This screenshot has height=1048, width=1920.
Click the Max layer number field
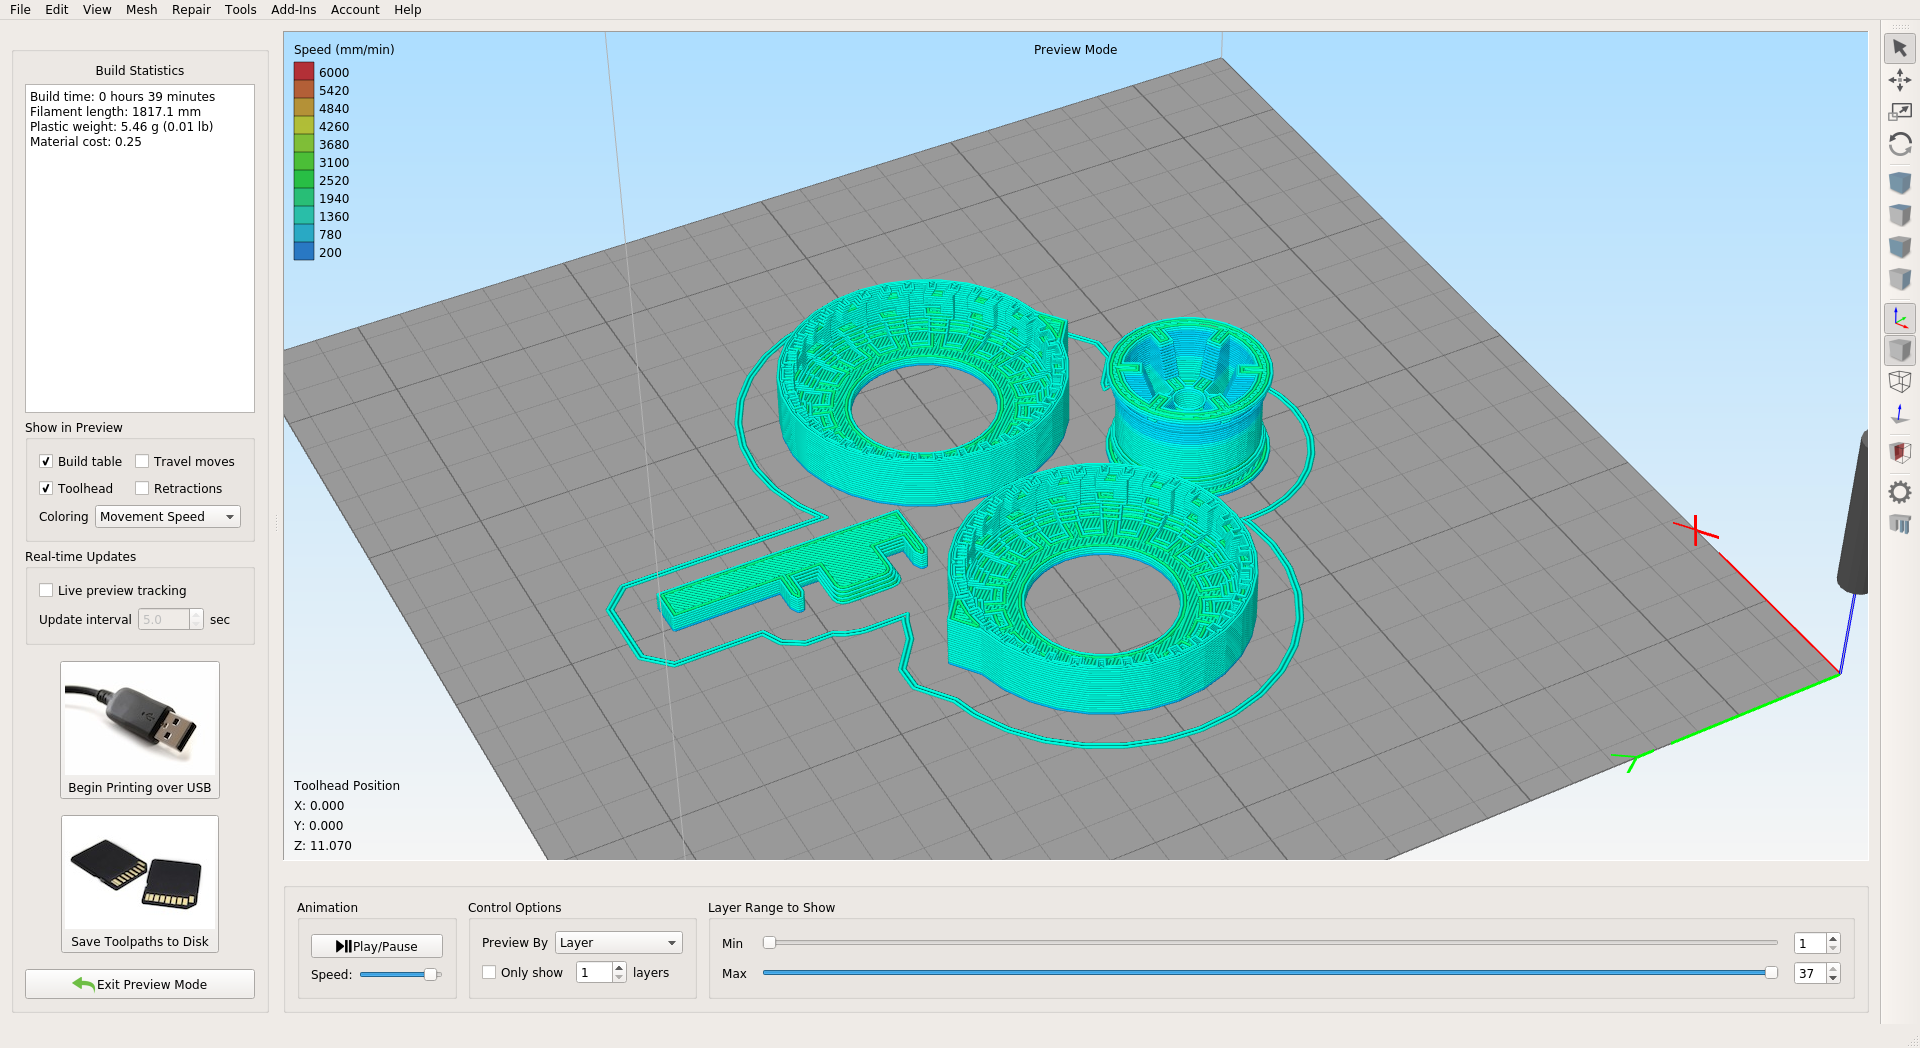1810,973
